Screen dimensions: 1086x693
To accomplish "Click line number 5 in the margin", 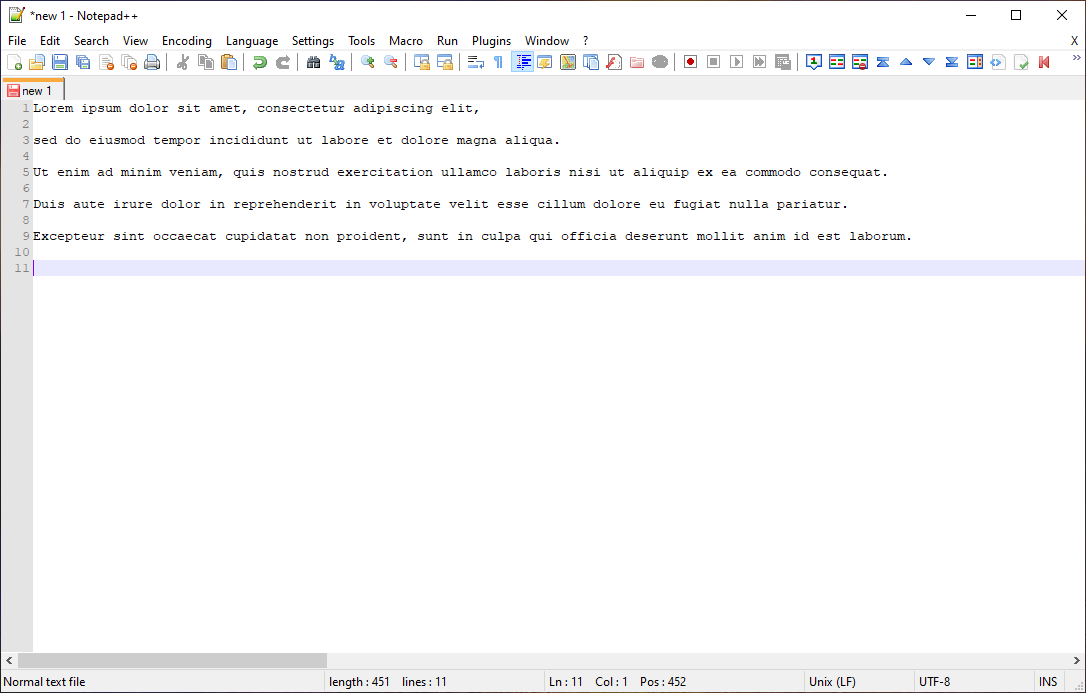I will pyautogui.click(x=26, y=172).
